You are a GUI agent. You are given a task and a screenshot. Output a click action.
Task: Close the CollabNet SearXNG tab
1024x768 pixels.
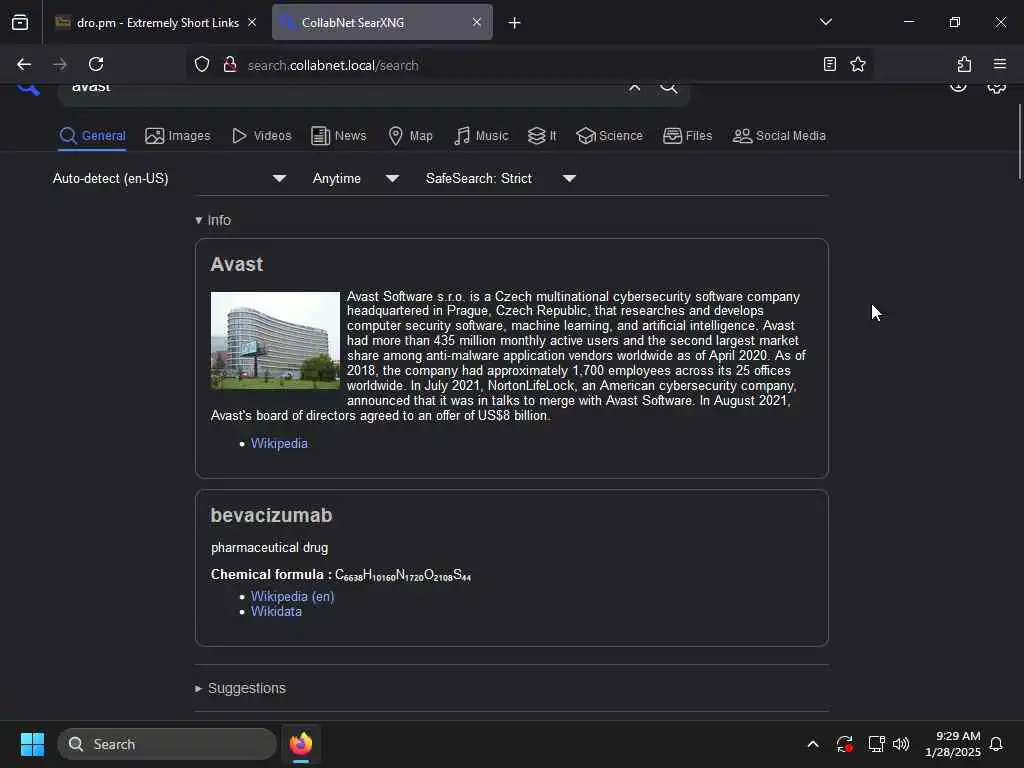pyautogui.click(x=477, y=22)
